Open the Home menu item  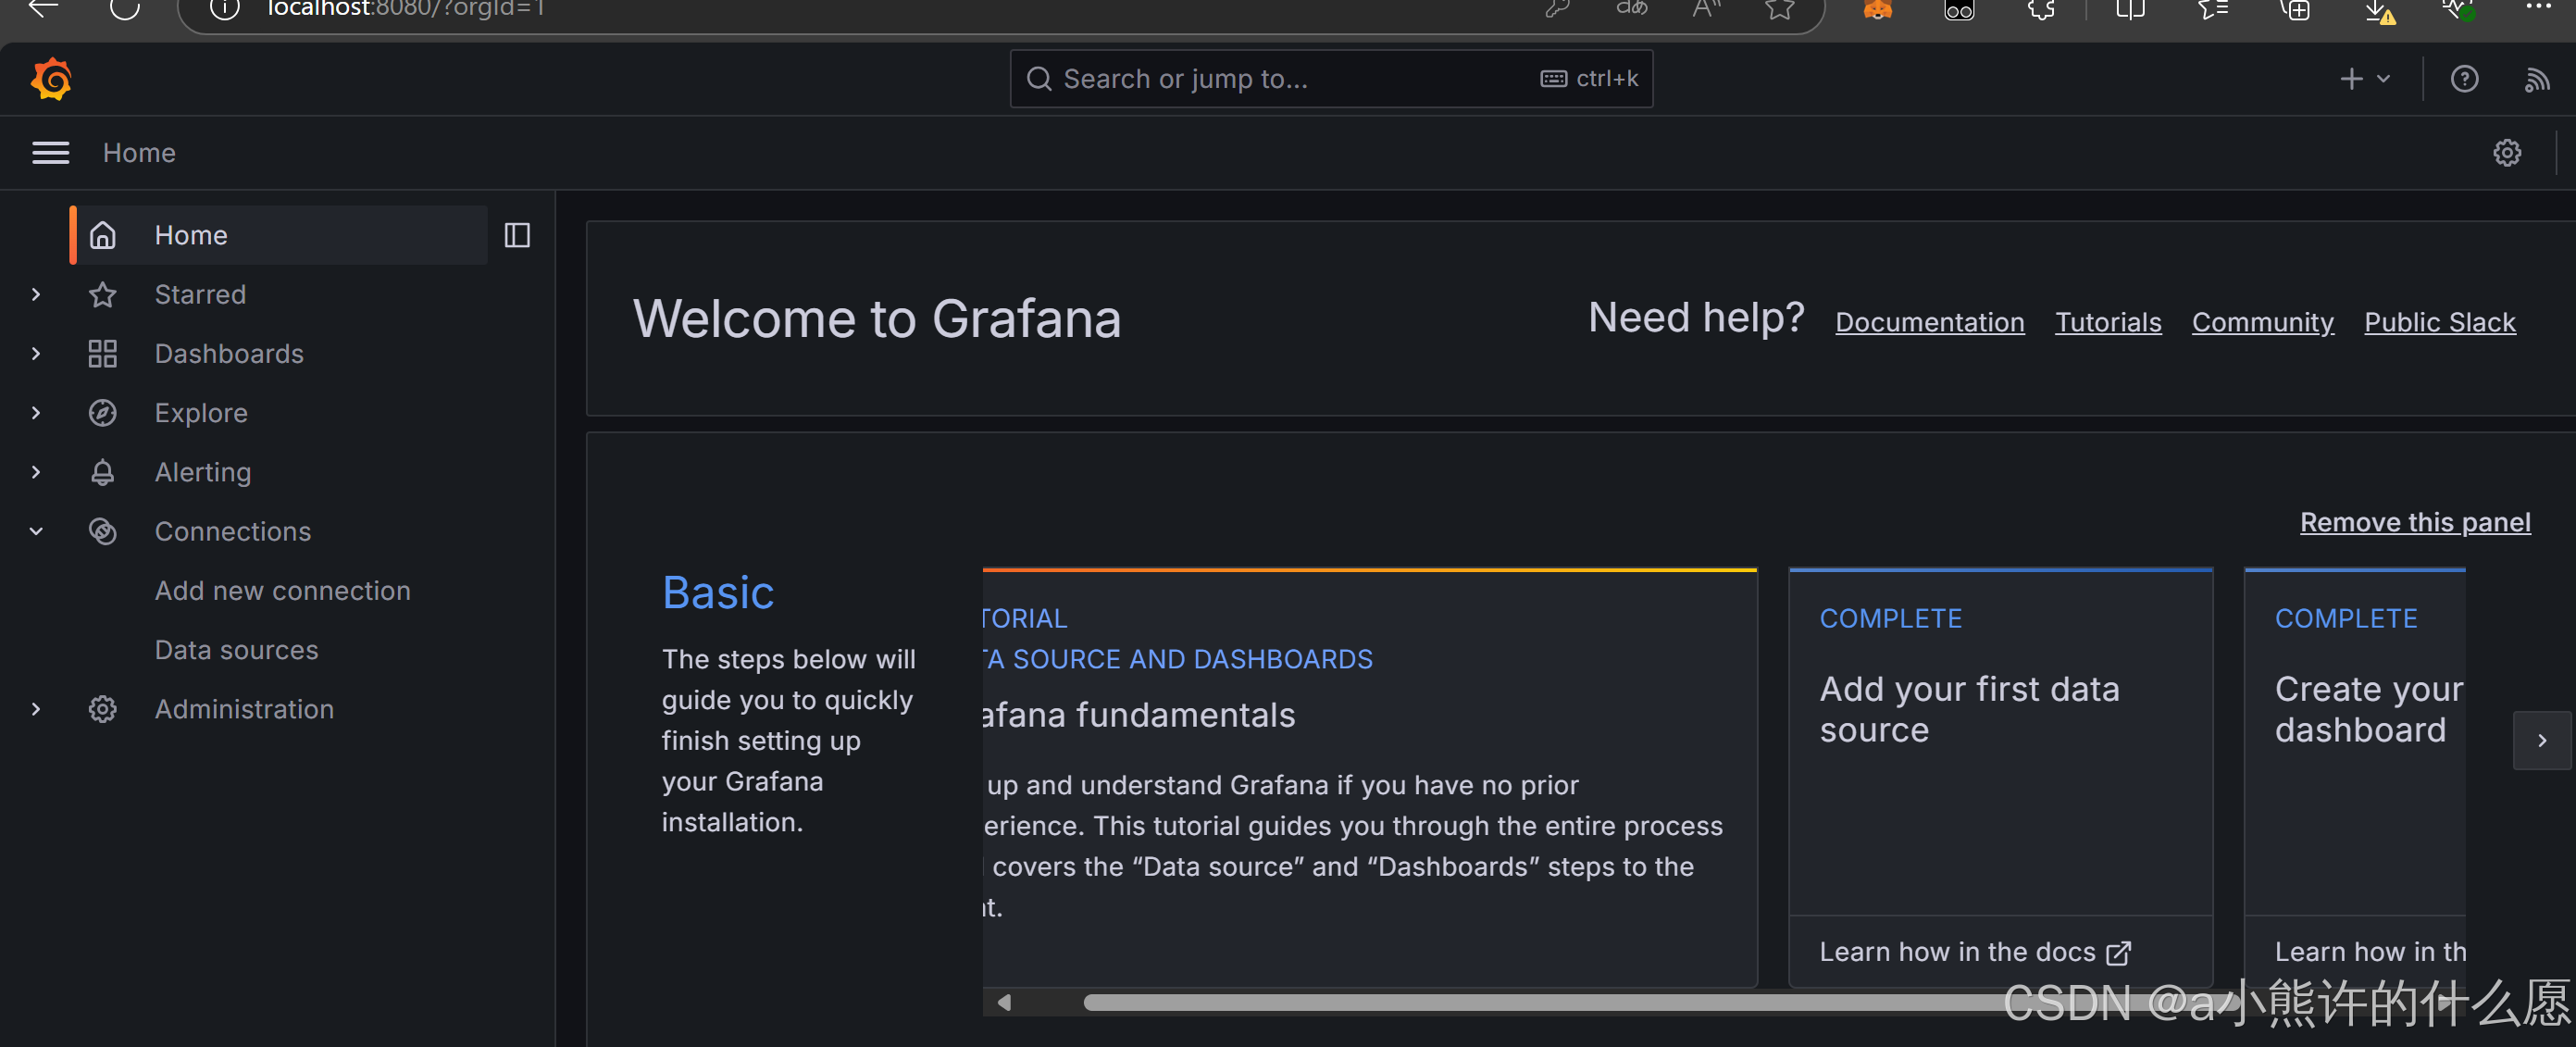coord(279,235)
